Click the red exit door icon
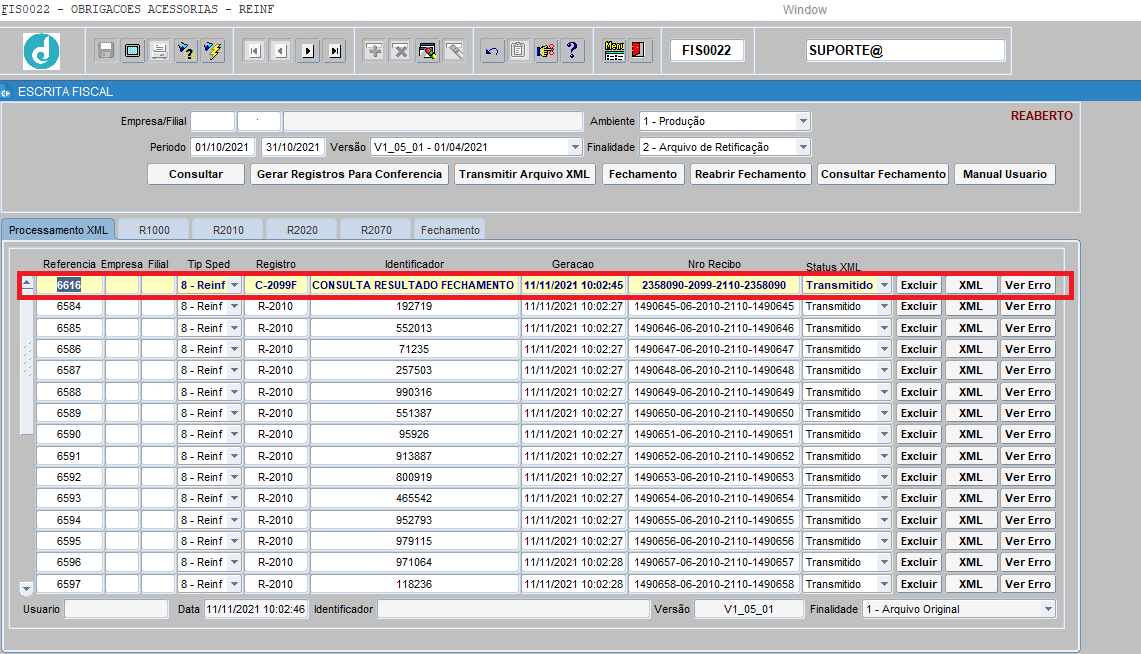This screenshot has height=654, width=1141. 639,51
